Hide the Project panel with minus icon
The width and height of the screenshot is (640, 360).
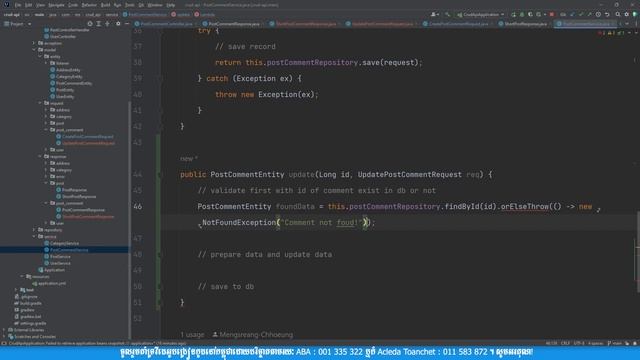[x=127, y=24]
